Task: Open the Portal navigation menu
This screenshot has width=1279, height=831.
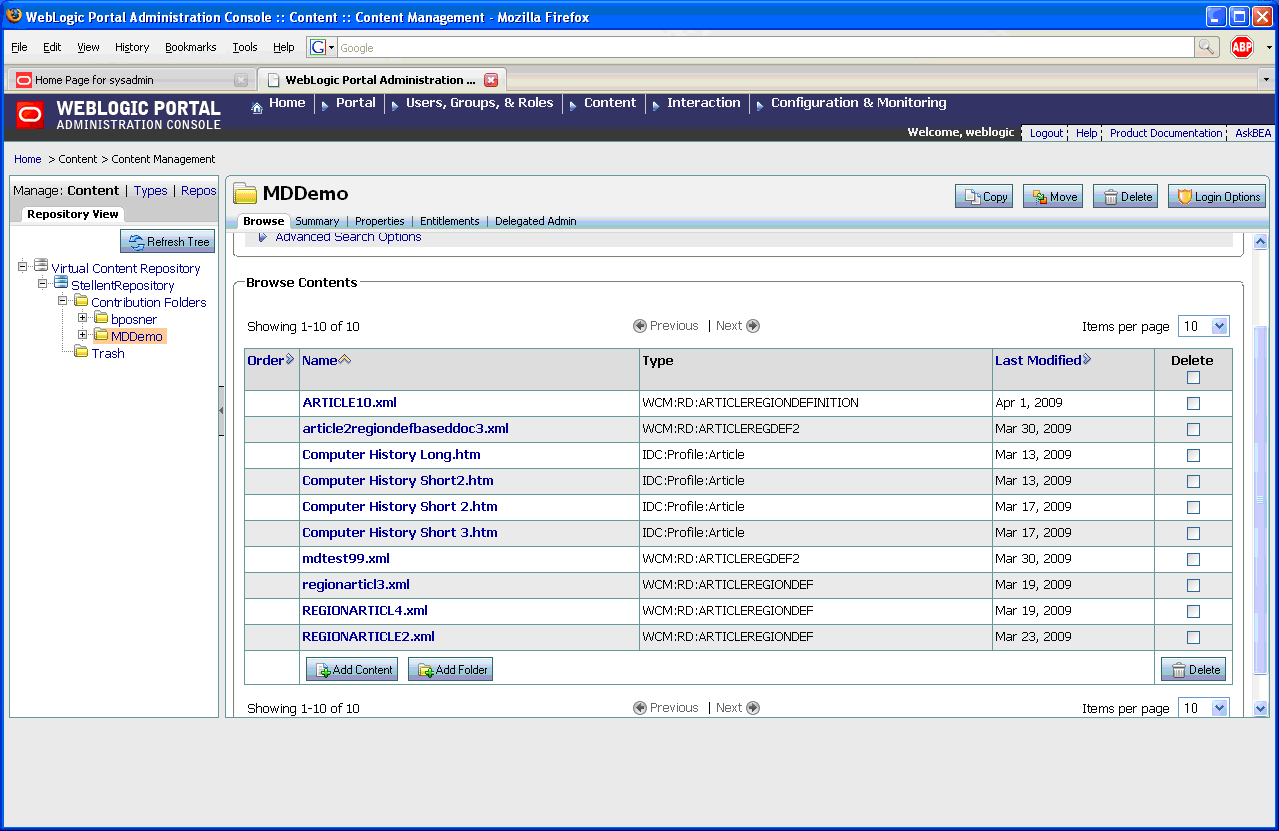Action: point(355,103)
